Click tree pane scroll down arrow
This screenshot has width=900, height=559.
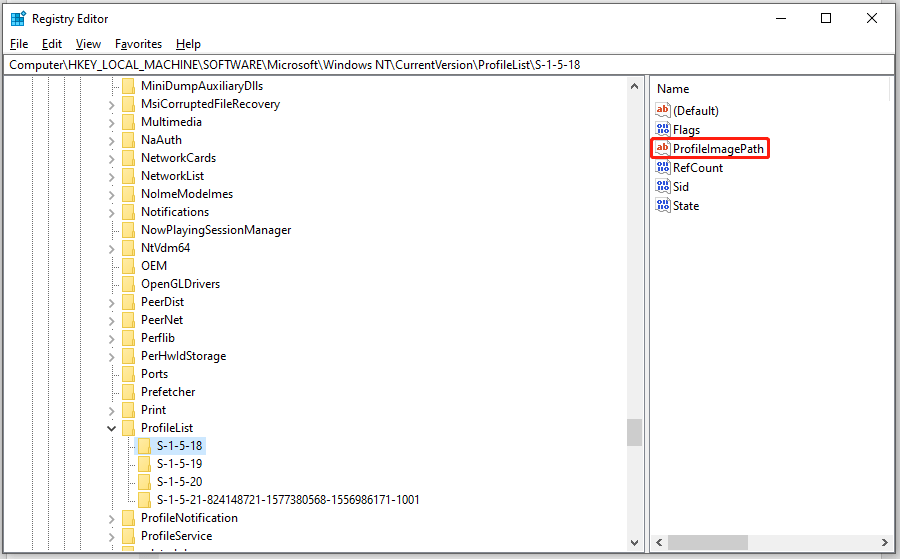point(634,542)
